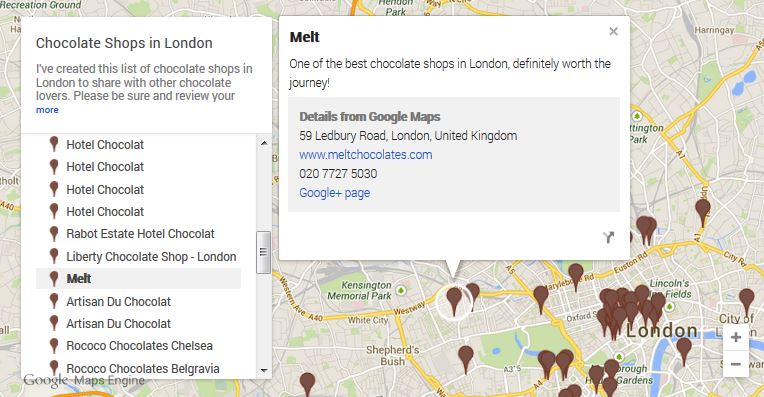Click the map pin near Shepherd's Bush
The height and width of the screenshot is (397, 764).
465,358
